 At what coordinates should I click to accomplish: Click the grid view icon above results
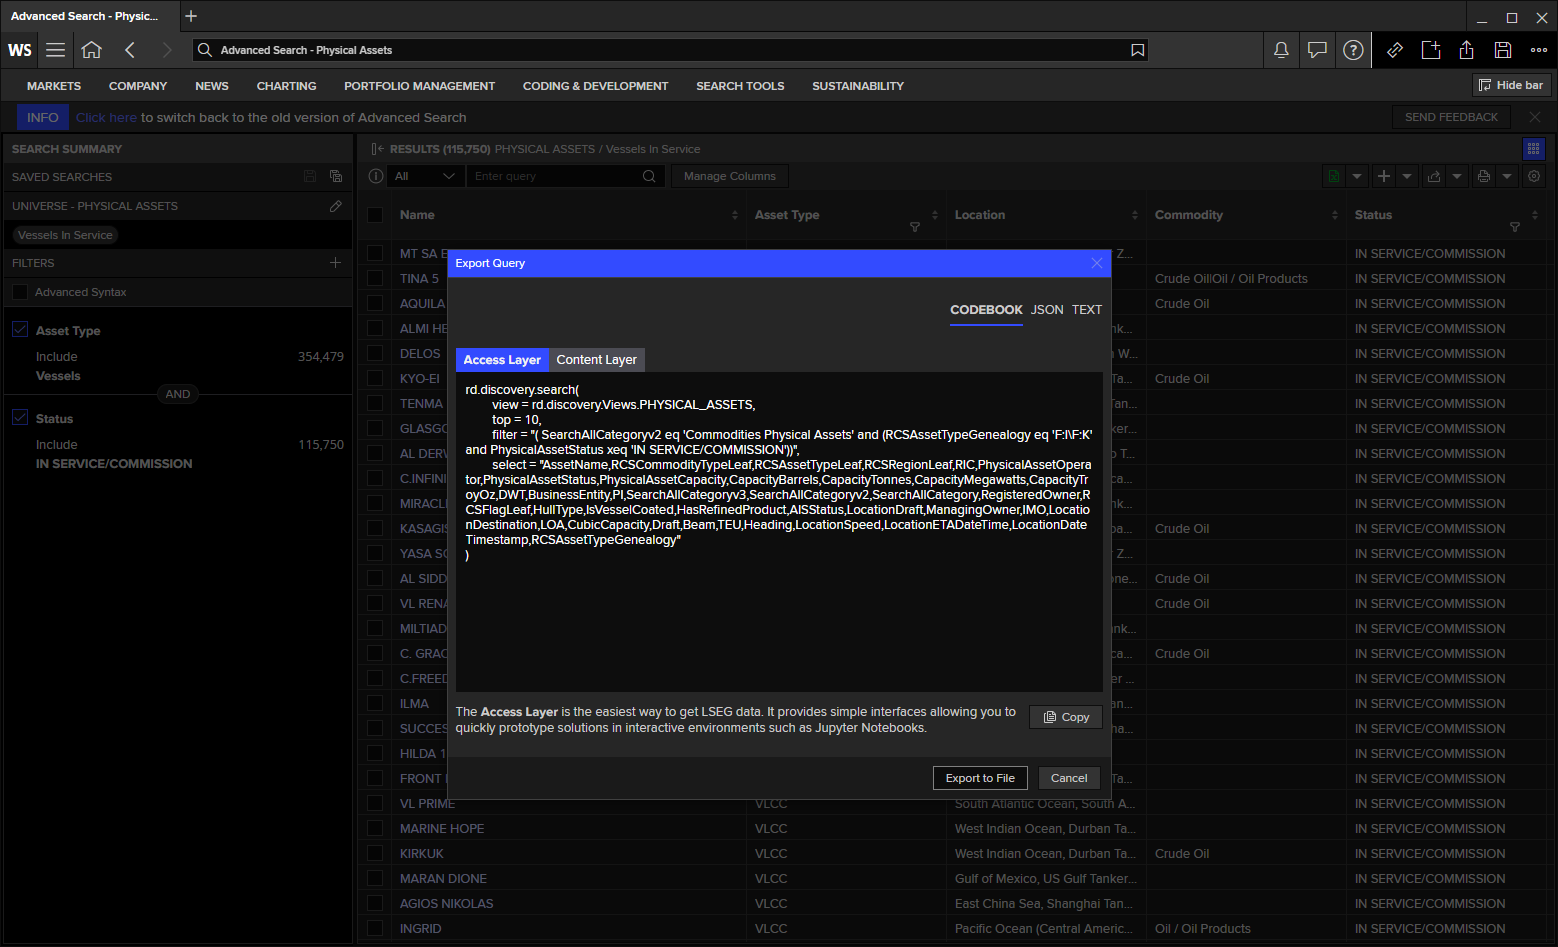1533,149
